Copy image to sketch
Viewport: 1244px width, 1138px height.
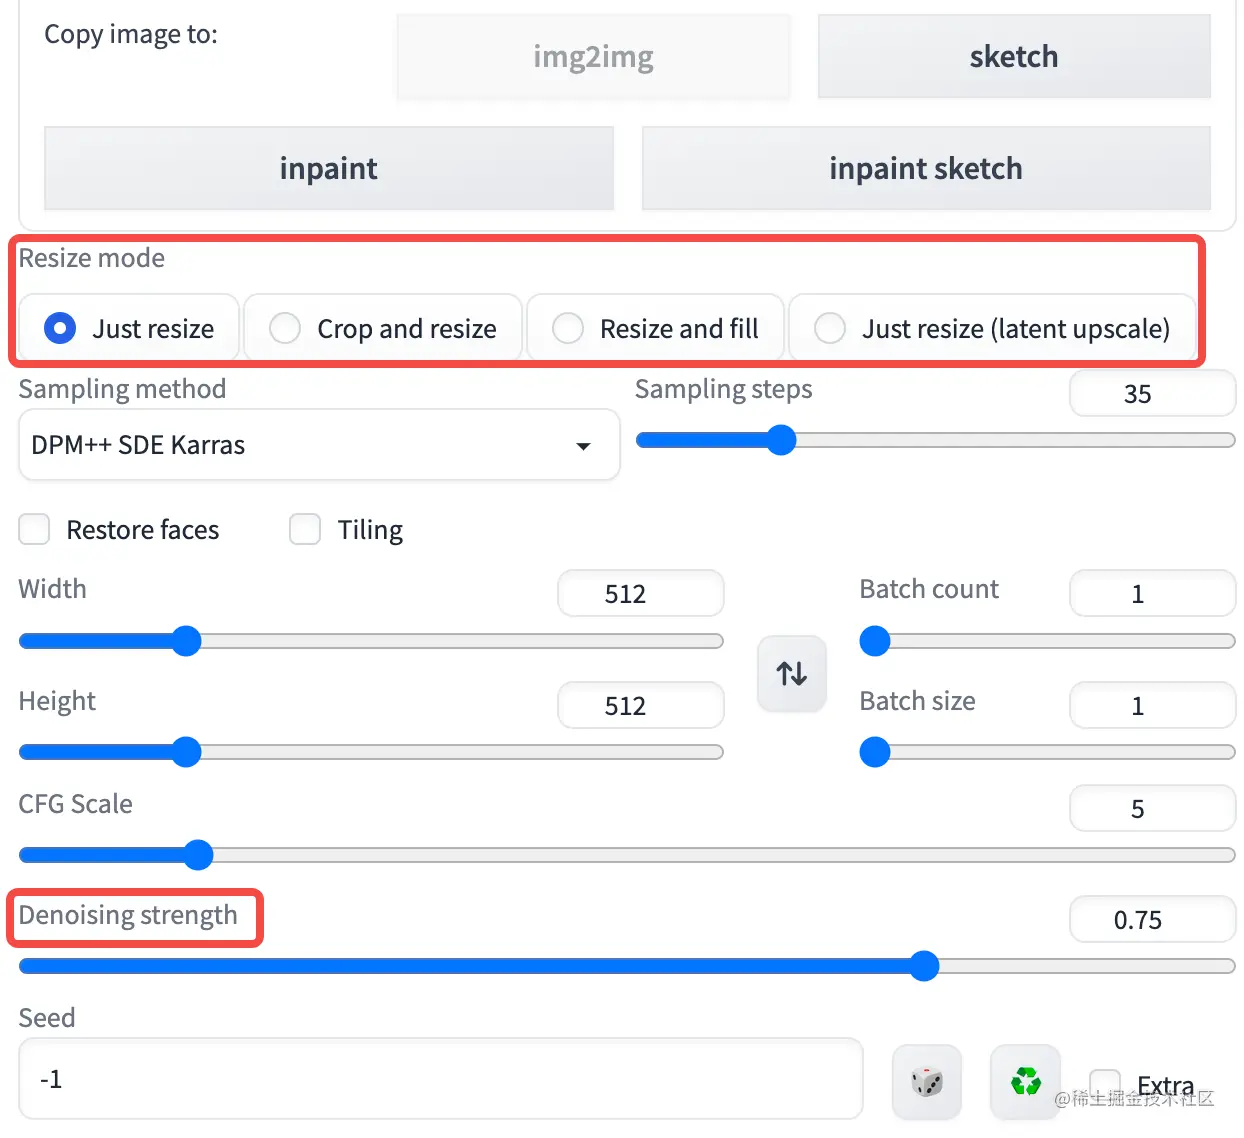1013,57
